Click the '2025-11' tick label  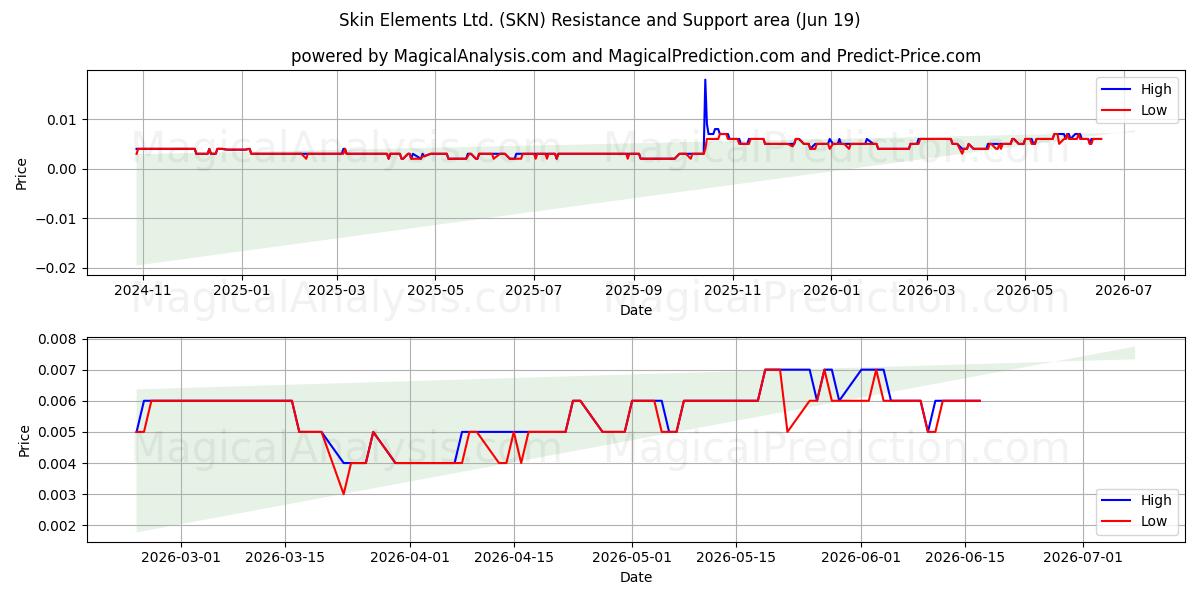click(733, 290)
